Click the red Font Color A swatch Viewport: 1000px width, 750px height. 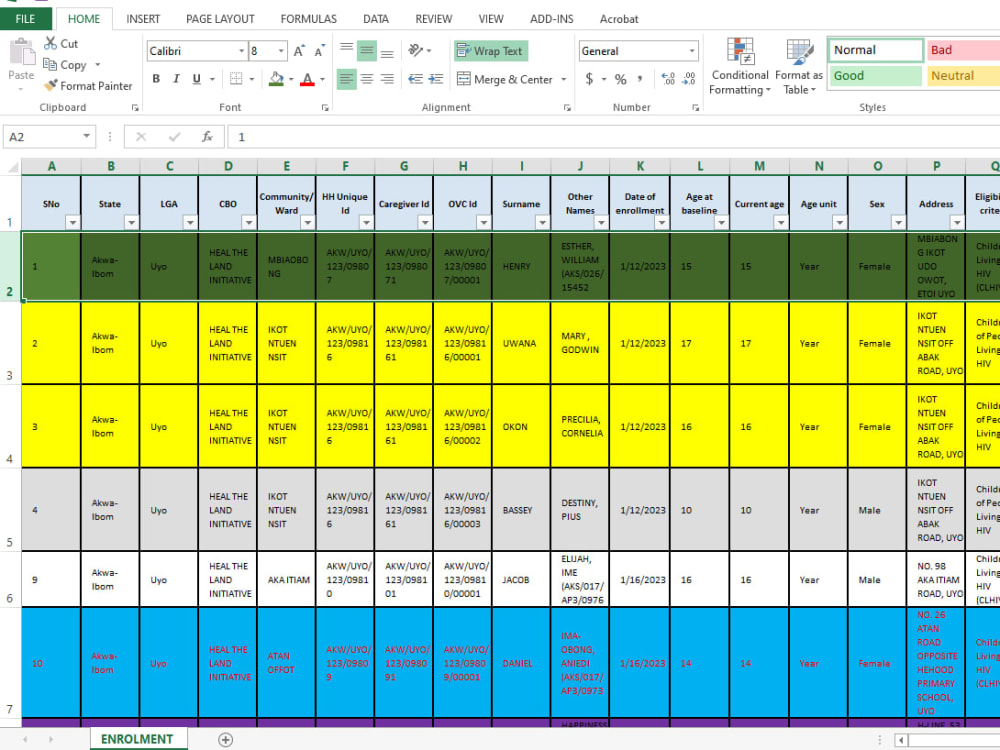307,79
